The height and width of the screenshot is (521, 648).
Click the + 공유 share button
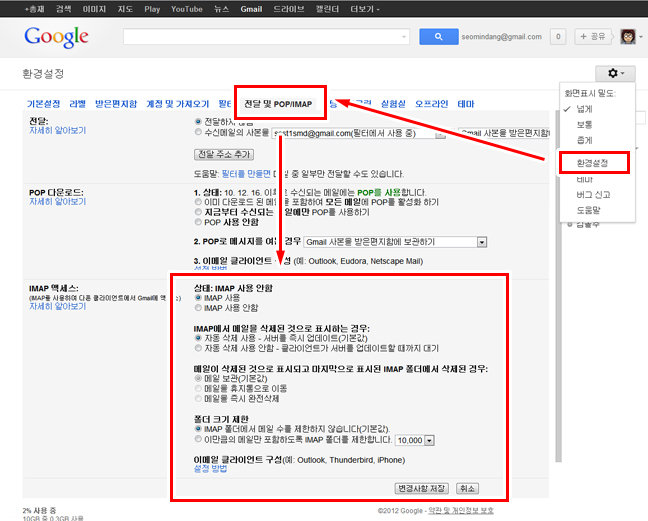(593, 37)
